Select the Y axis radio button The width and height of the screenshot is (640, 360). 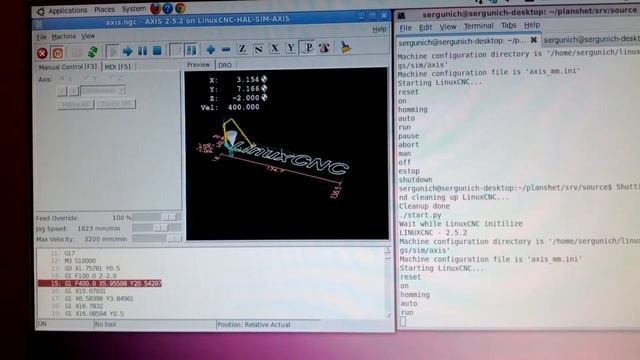click(x=90, y=78)
